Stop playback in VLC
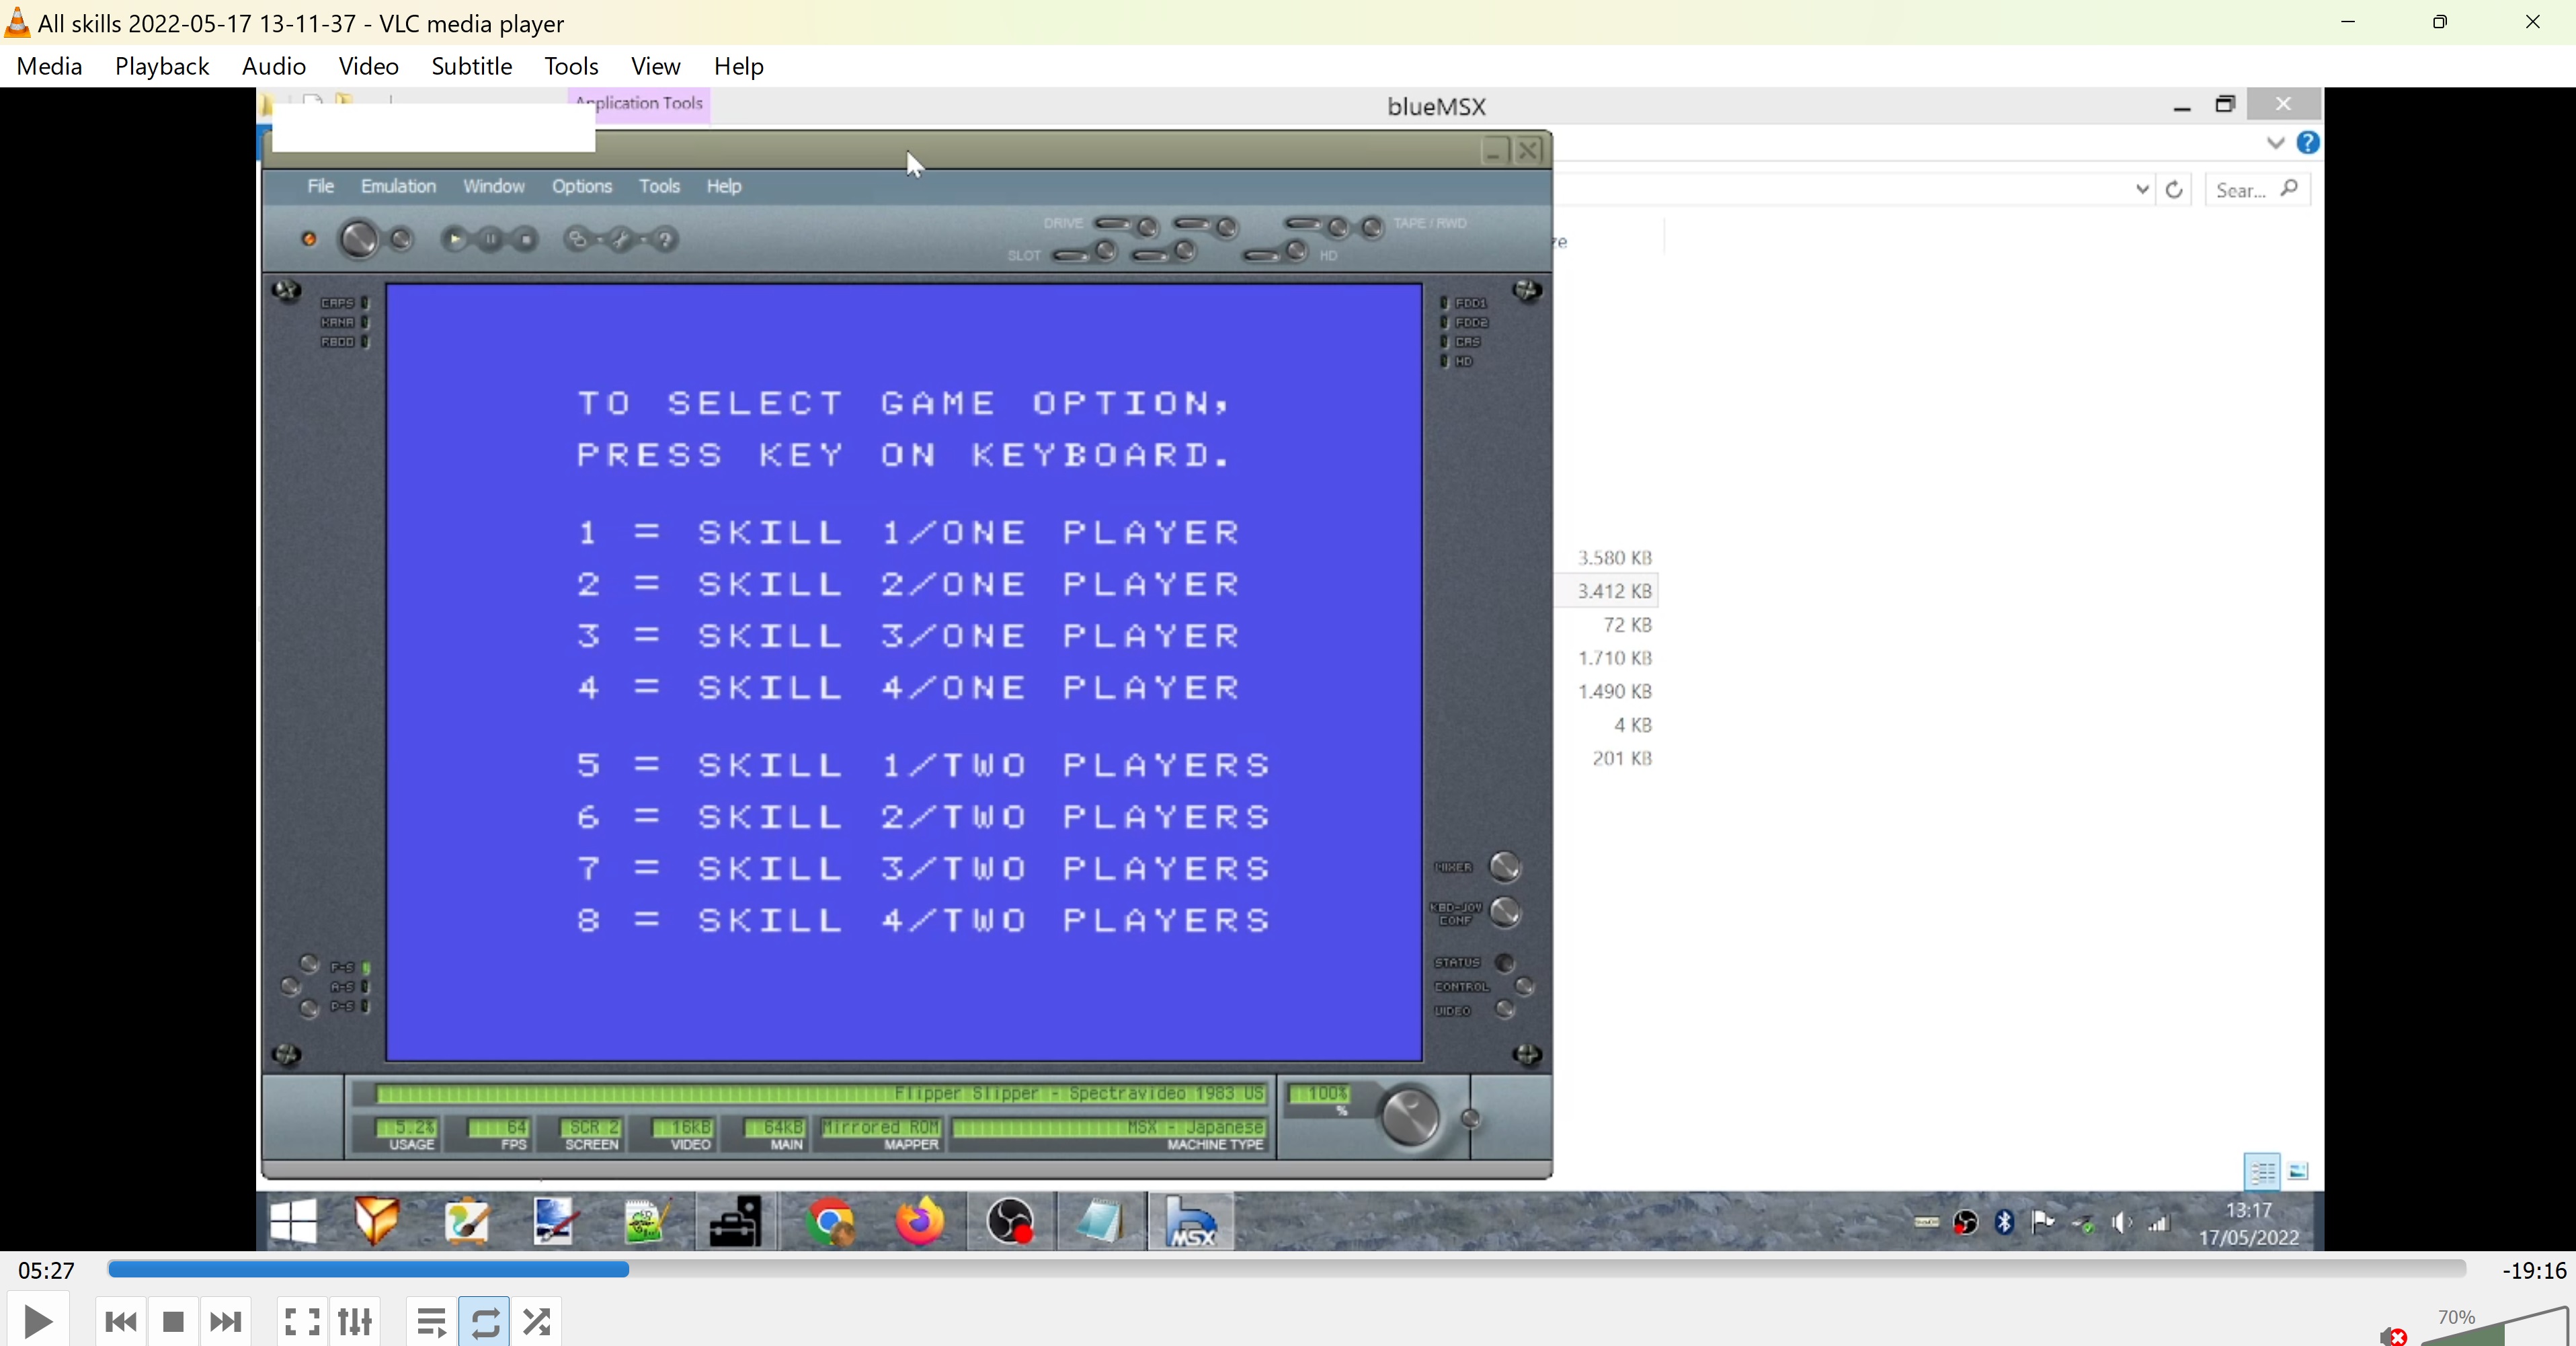The width and height of the screenshot is (2576, 1346). (x=173, y=1321)
